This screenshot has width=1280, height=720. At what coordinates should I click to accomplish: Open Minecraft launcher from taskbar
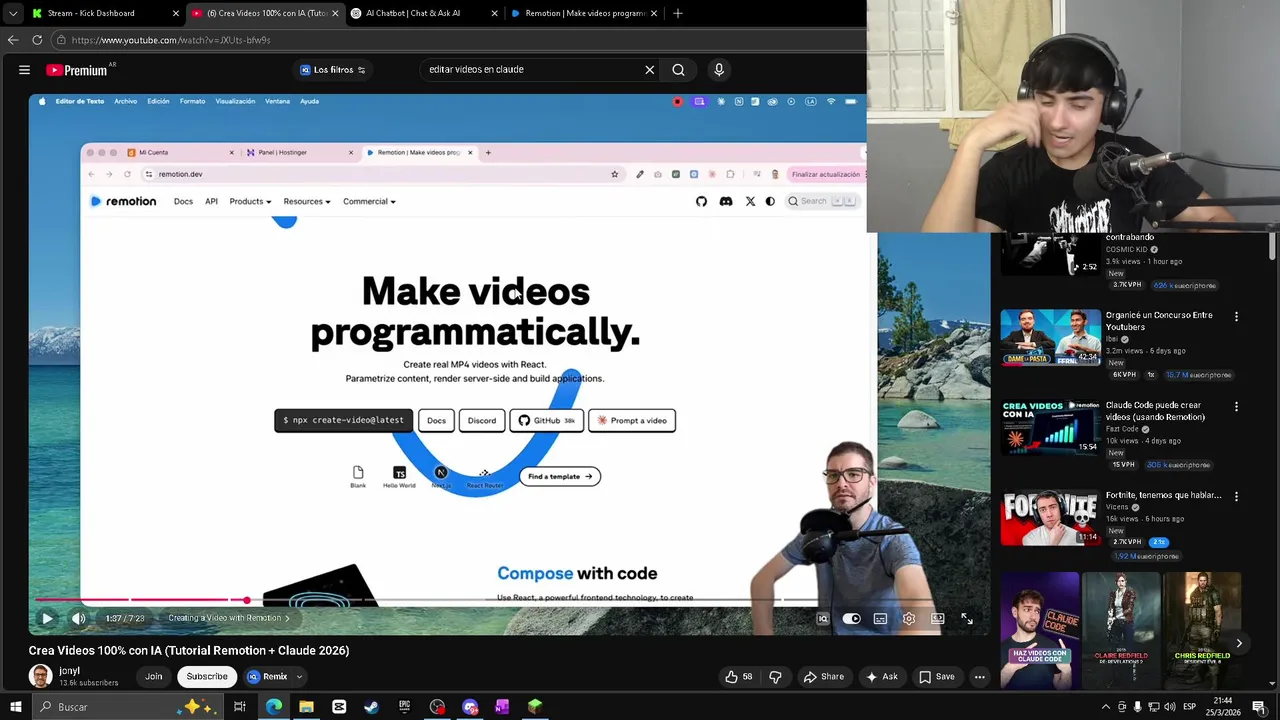pos(535,707)
